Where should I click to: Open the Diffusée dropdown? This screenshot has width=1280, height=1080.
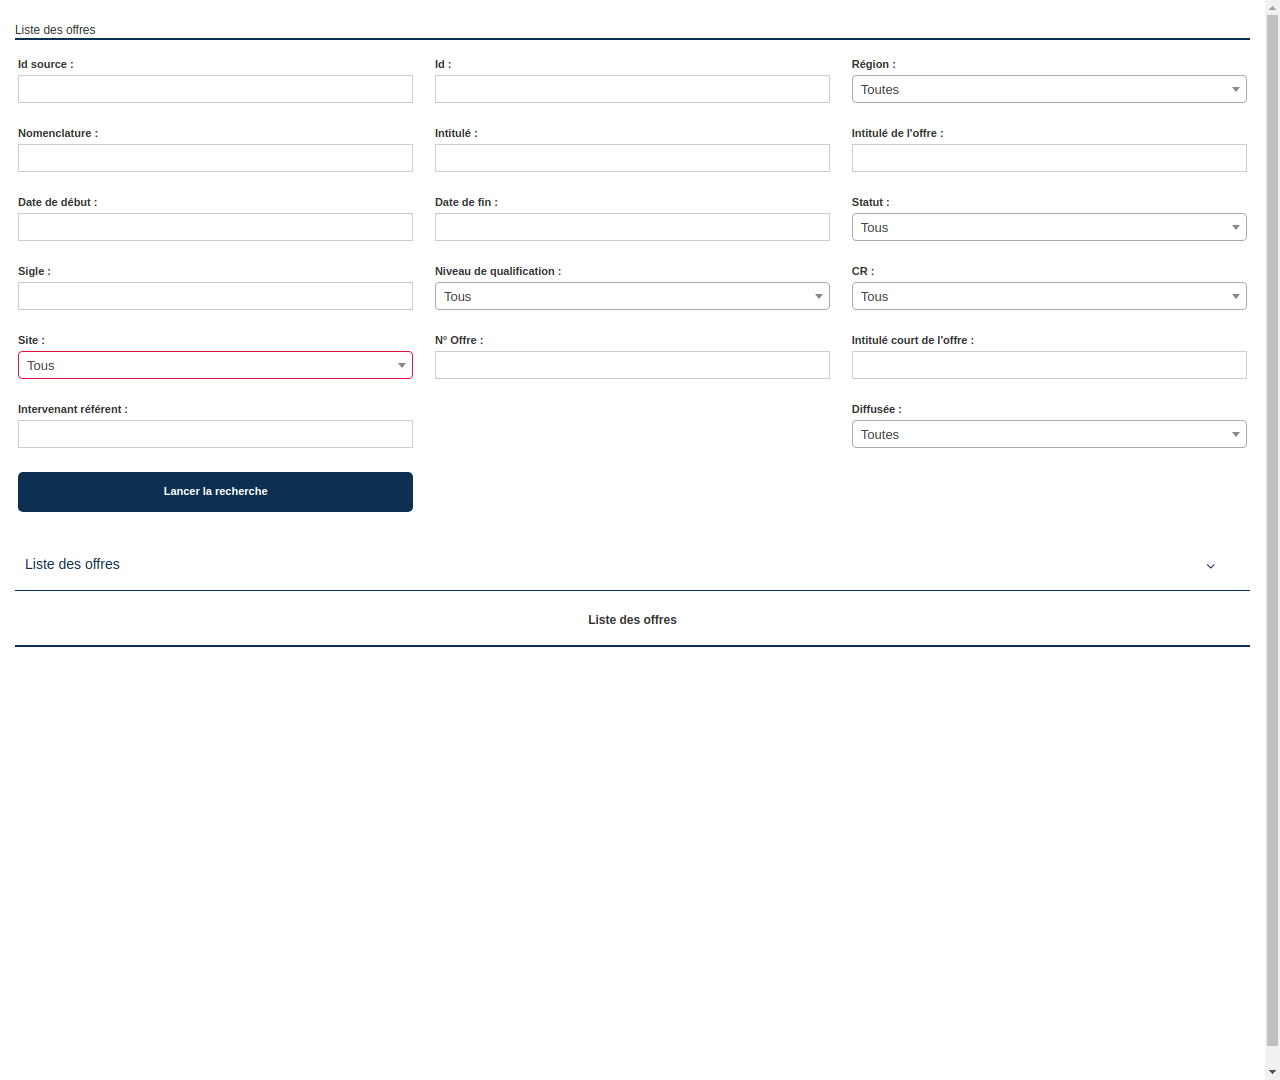coord(1048,434)
